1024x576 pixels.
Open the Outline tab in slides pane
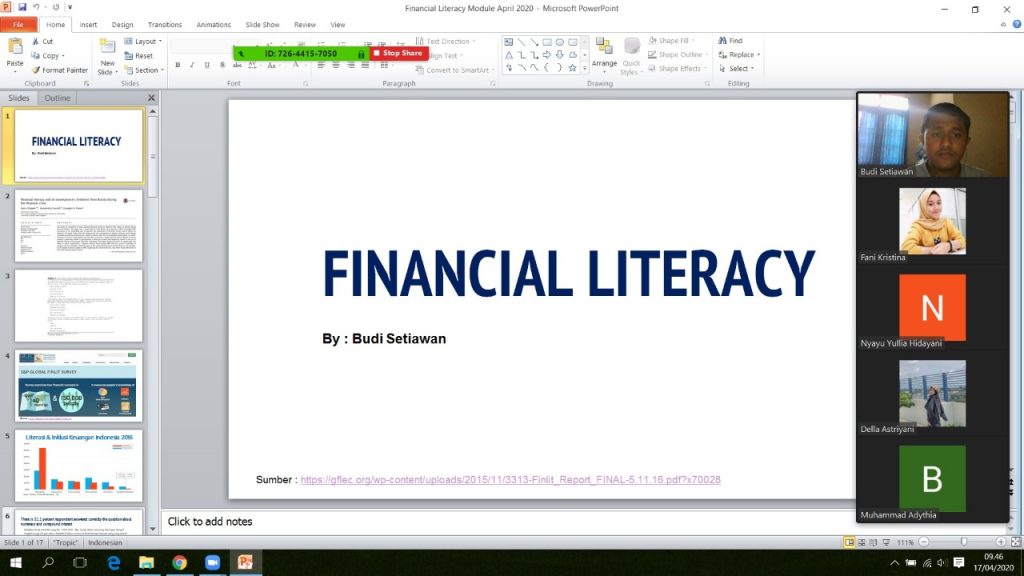[x=57, y=98]
